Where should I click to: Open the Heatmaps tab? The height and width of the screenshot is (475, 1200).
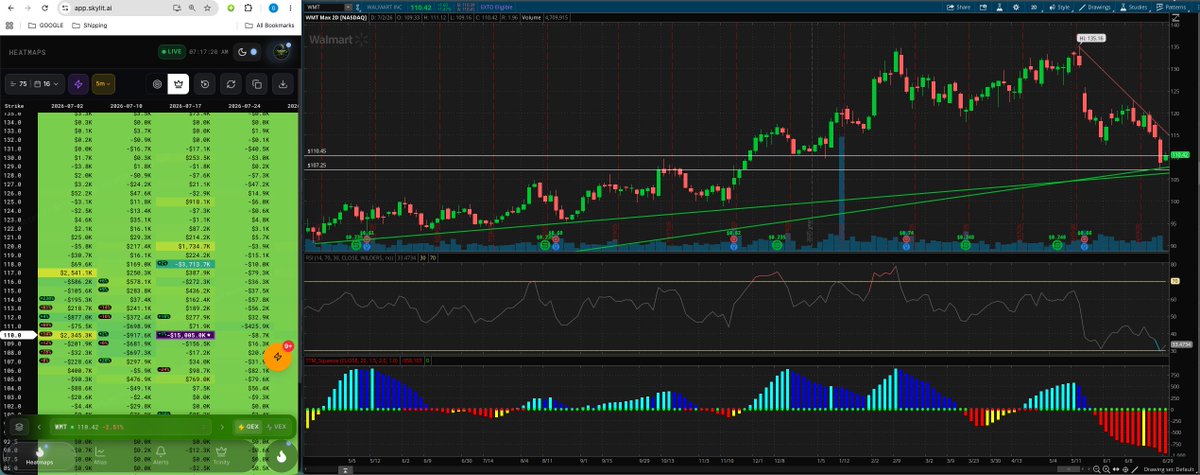tap(40, 456)
